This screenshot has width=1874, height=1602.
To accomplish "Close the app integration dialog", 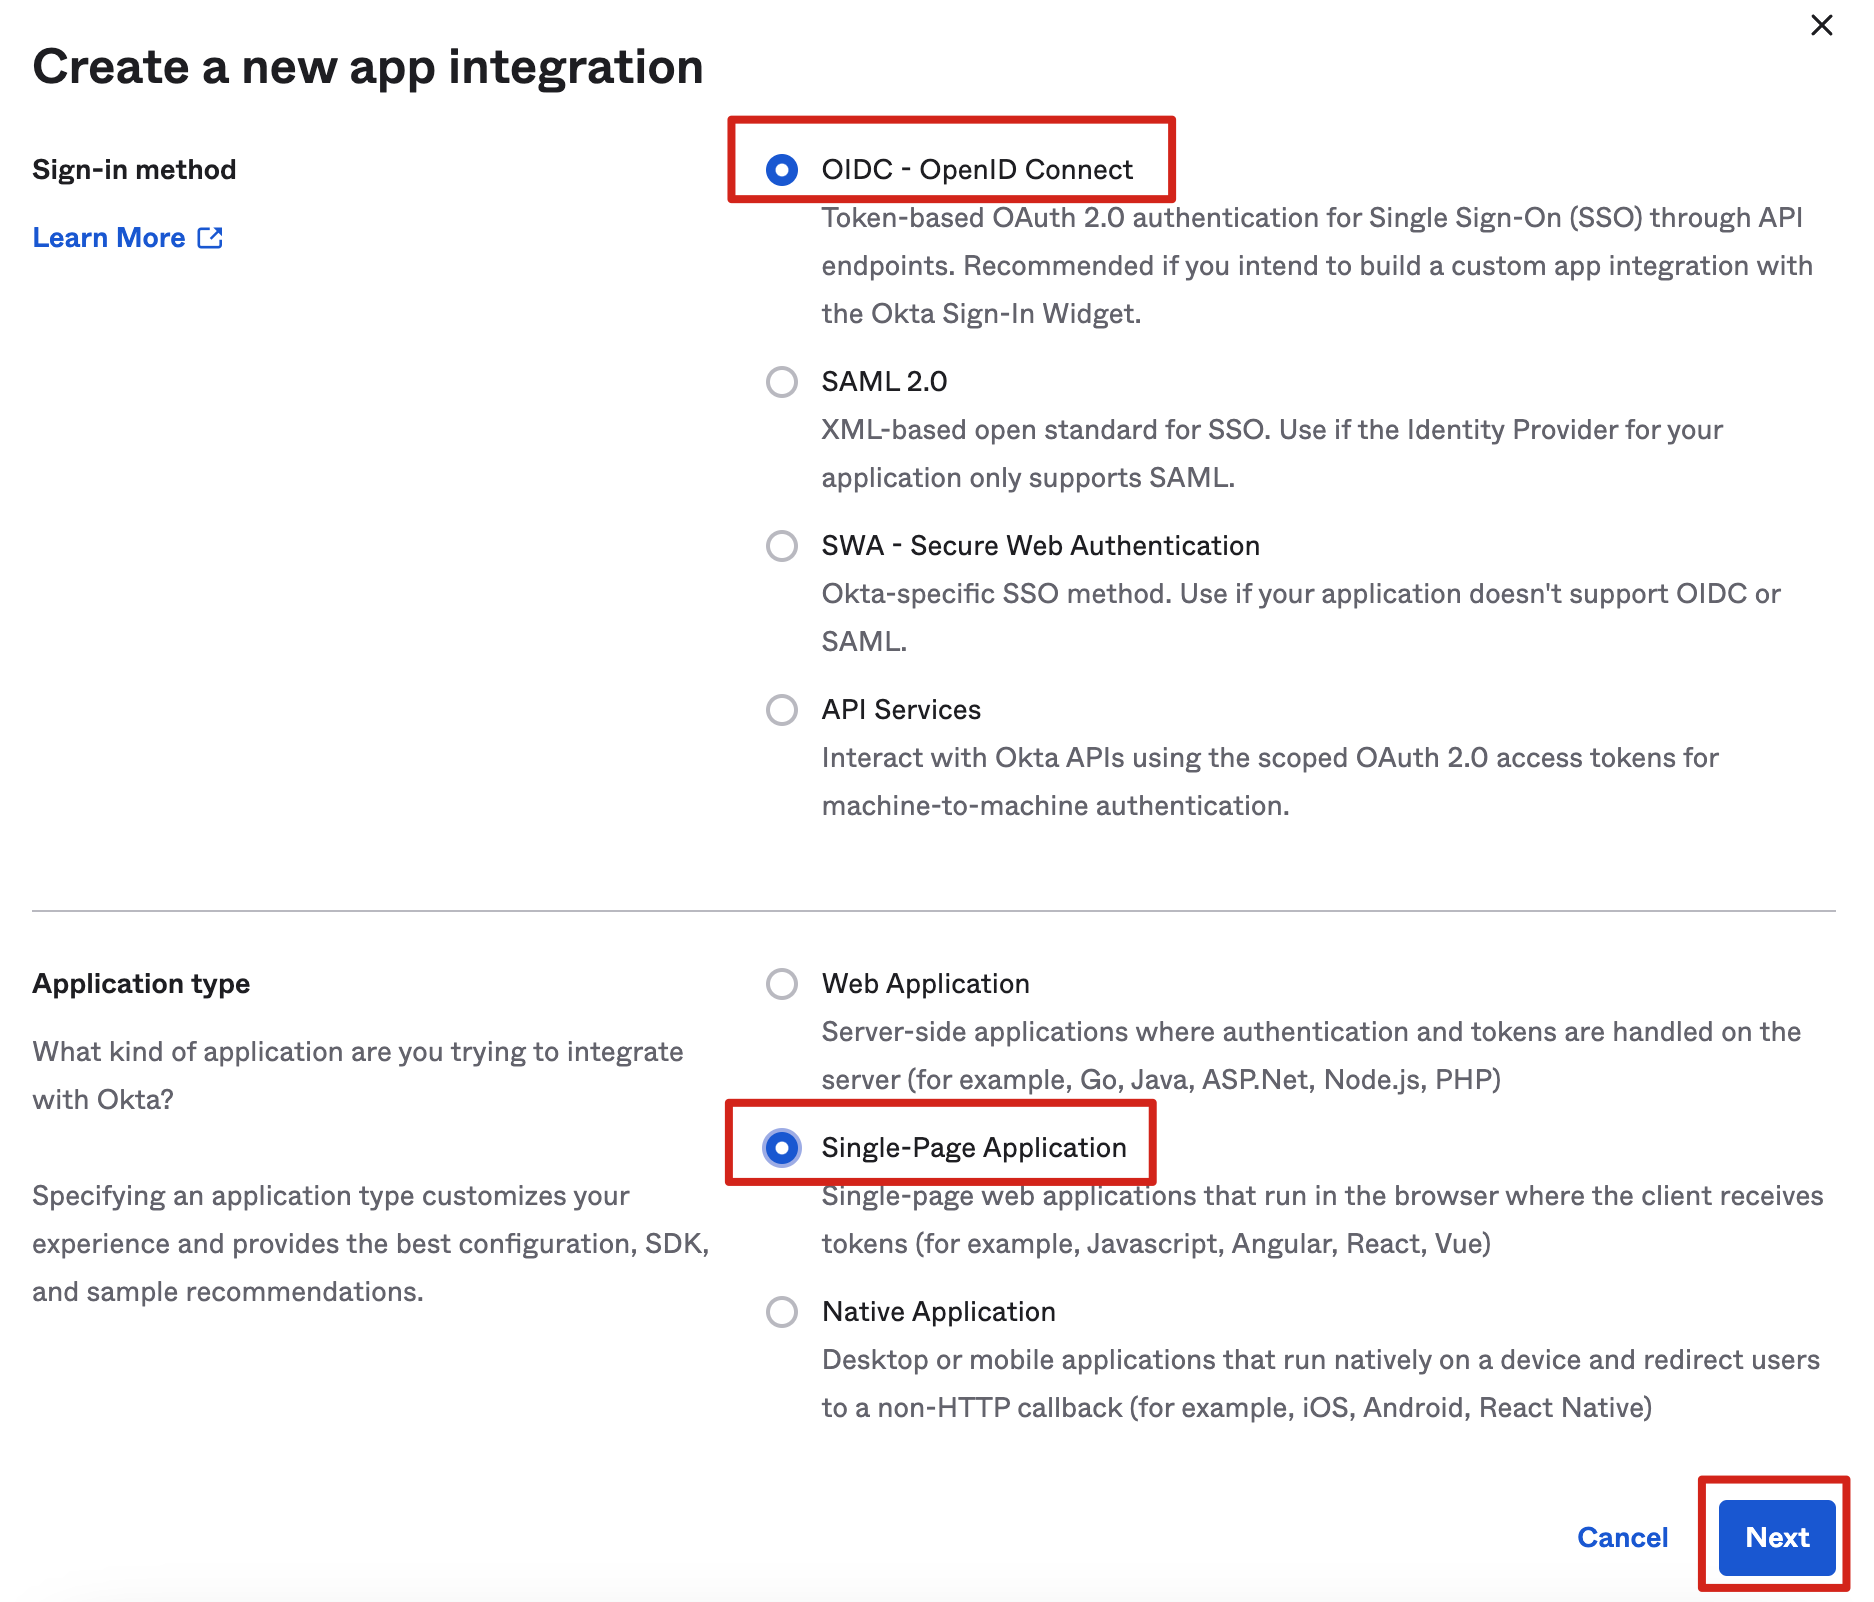I will pos(1822,27).
